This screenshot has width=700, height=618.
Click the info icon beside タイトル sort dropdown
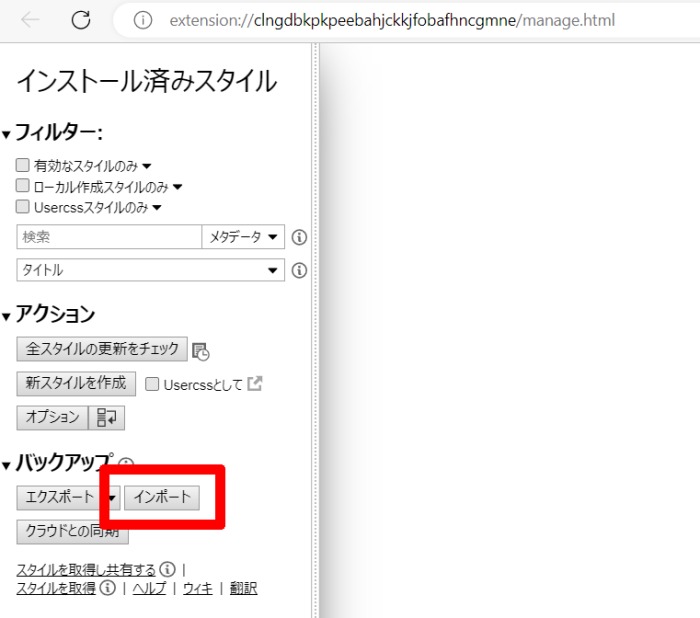coord(299,270)
